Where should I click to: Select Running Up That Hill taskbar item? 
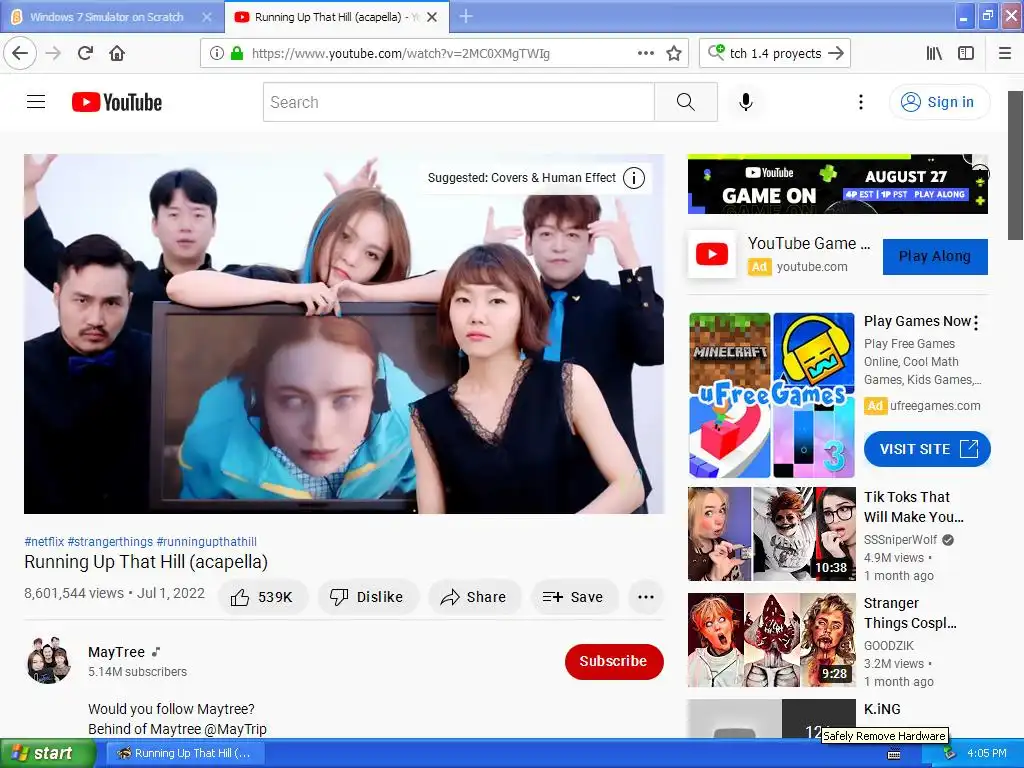click(185, 754)
